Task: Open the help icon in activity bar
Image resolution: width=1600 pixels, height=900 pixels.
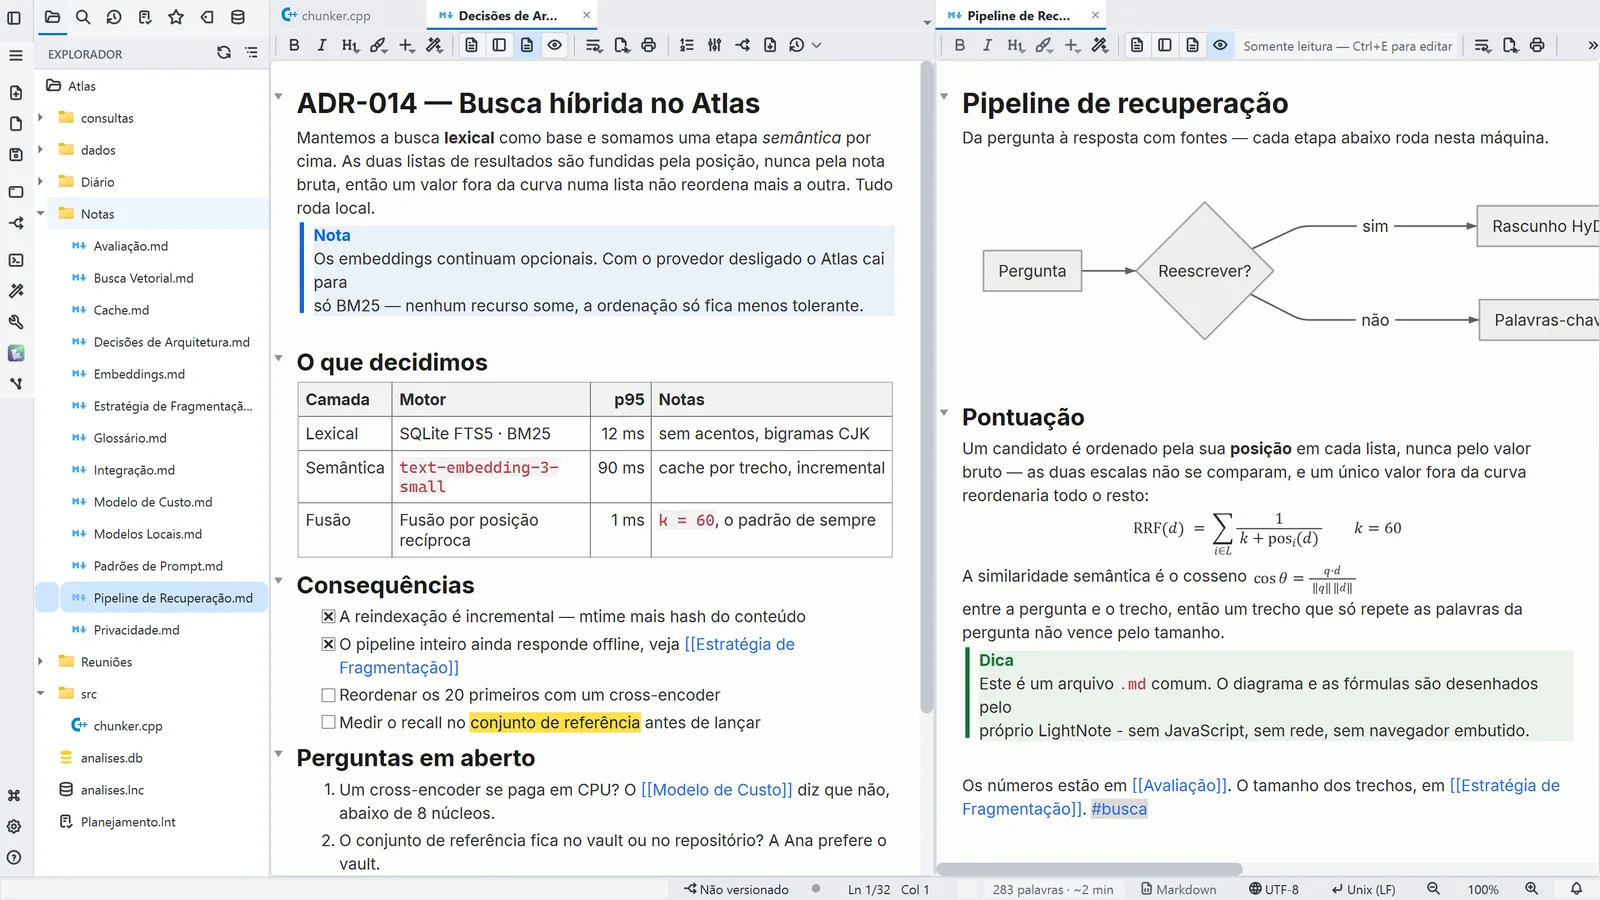Action: coord(15,858)
